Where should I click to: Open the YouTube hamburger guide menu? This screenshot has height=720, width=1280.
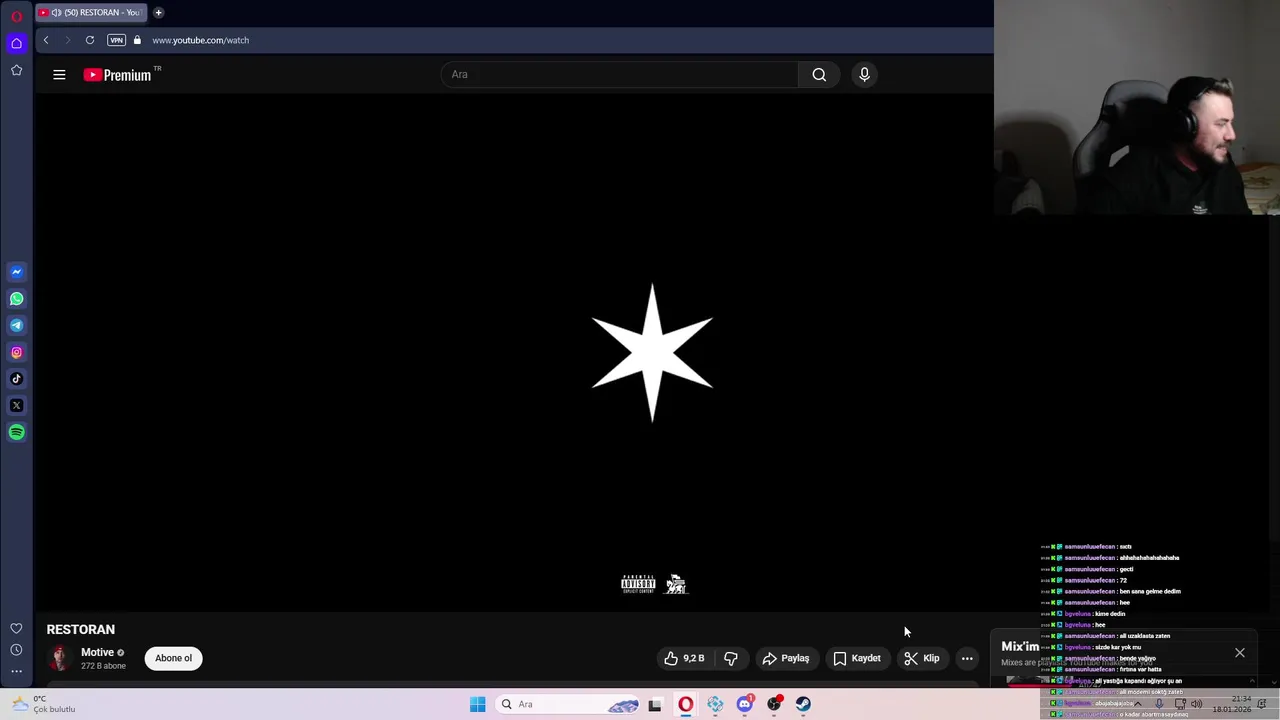coord(59,75)
